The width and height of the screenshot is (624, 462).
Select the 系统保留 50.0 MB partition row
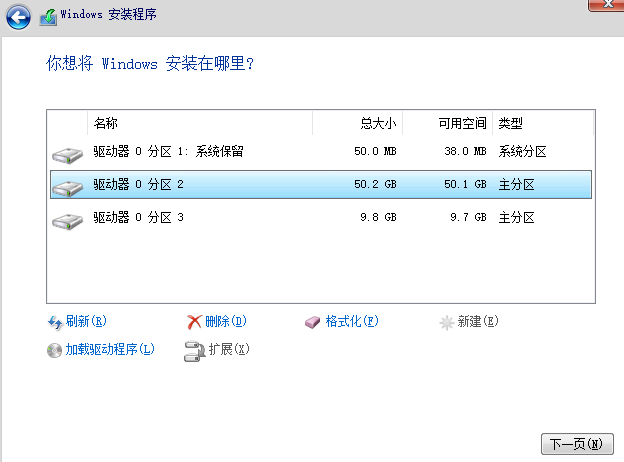point(320,152)
